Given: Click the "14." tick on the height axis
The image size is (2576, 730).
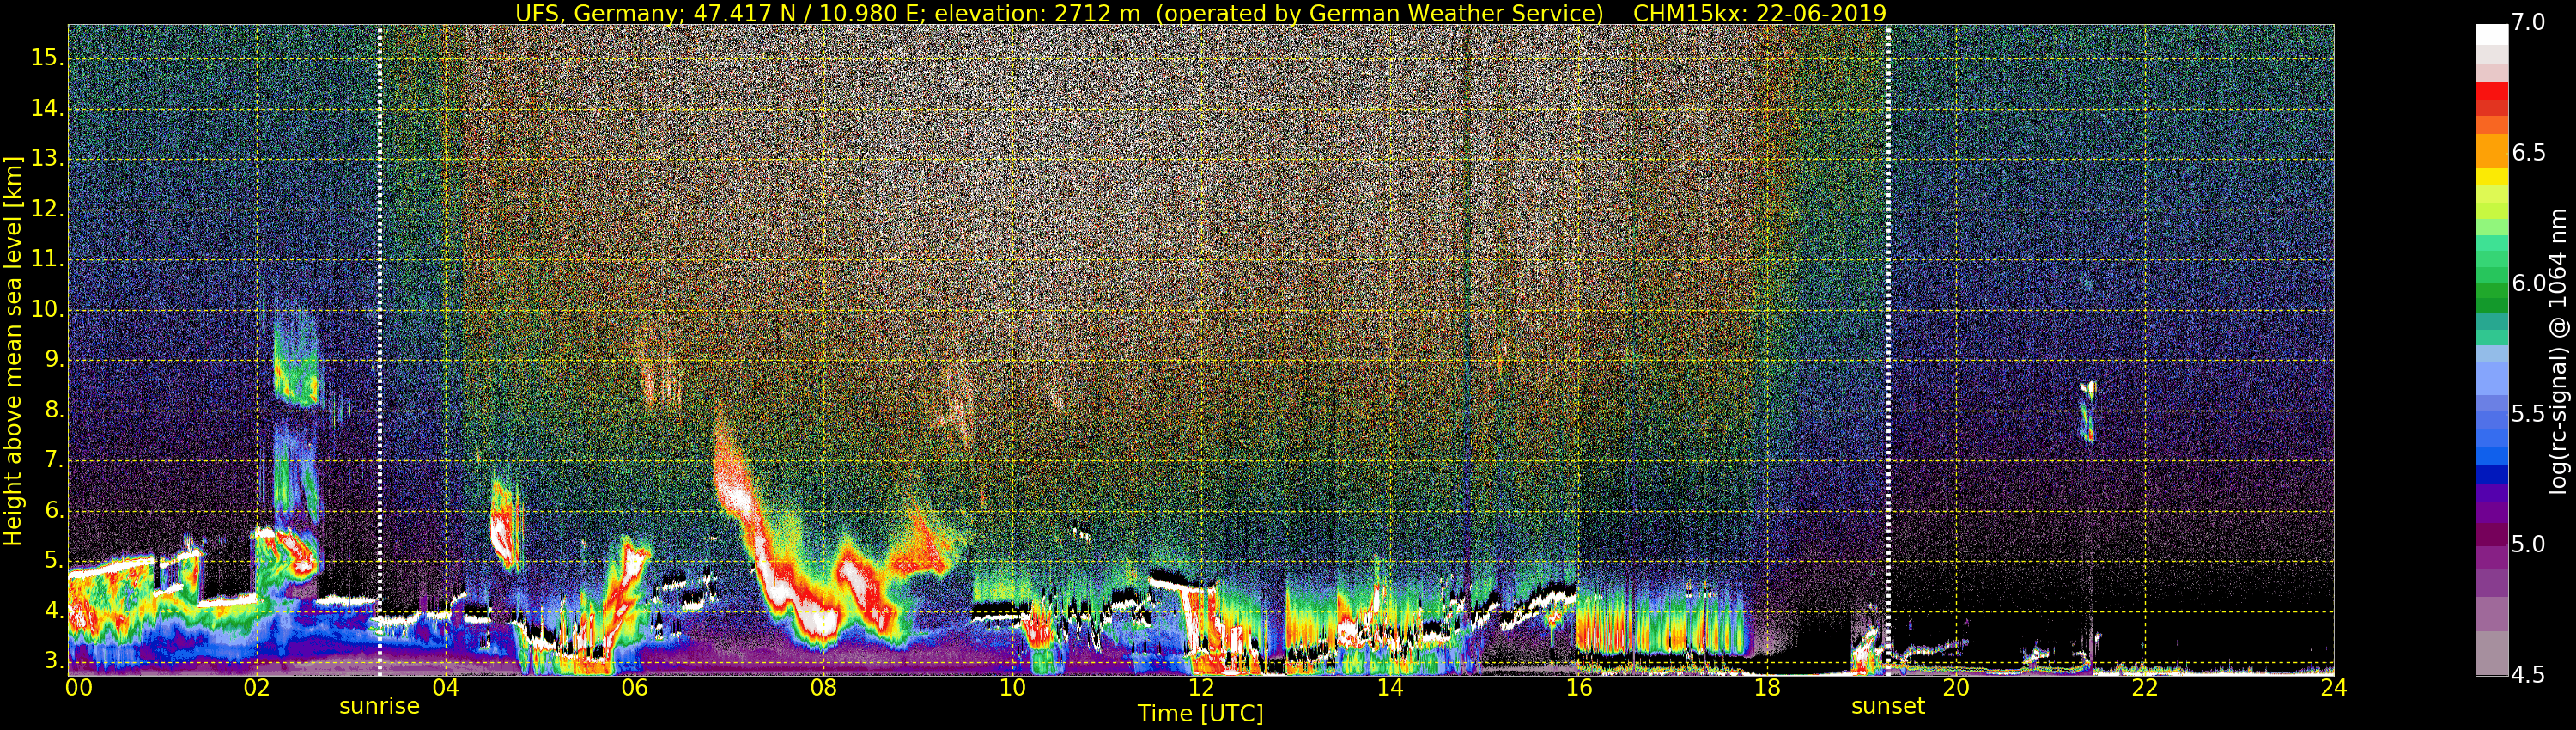Looking at the screenshot, I should 46,108.
